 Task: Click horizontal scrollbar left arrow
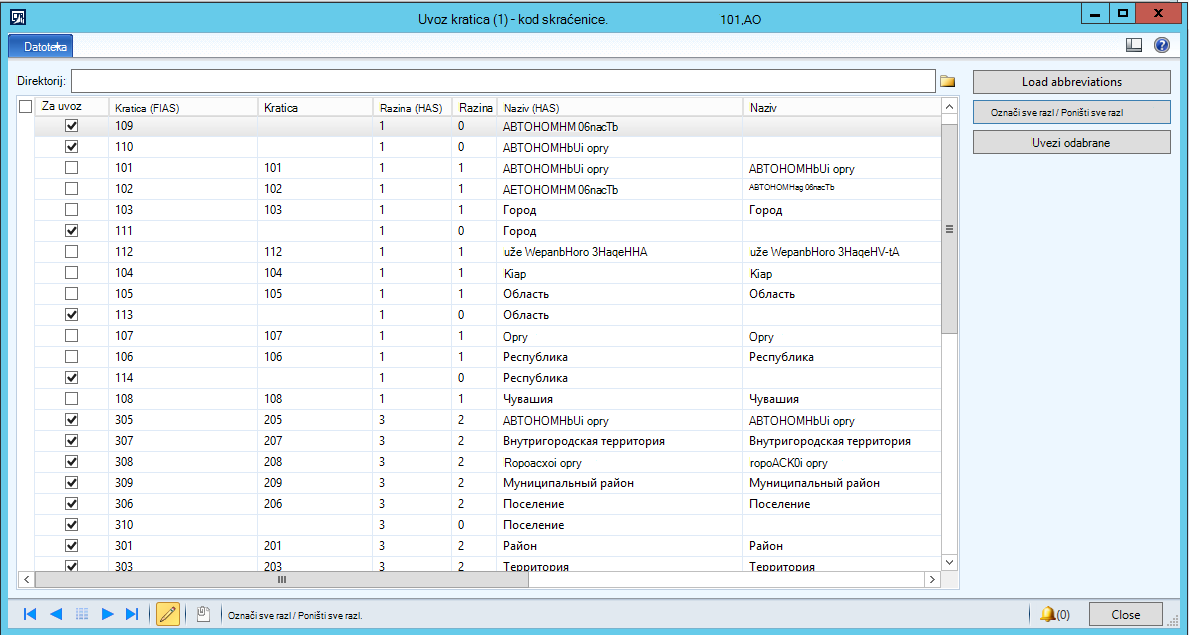[x=25, y=580]
